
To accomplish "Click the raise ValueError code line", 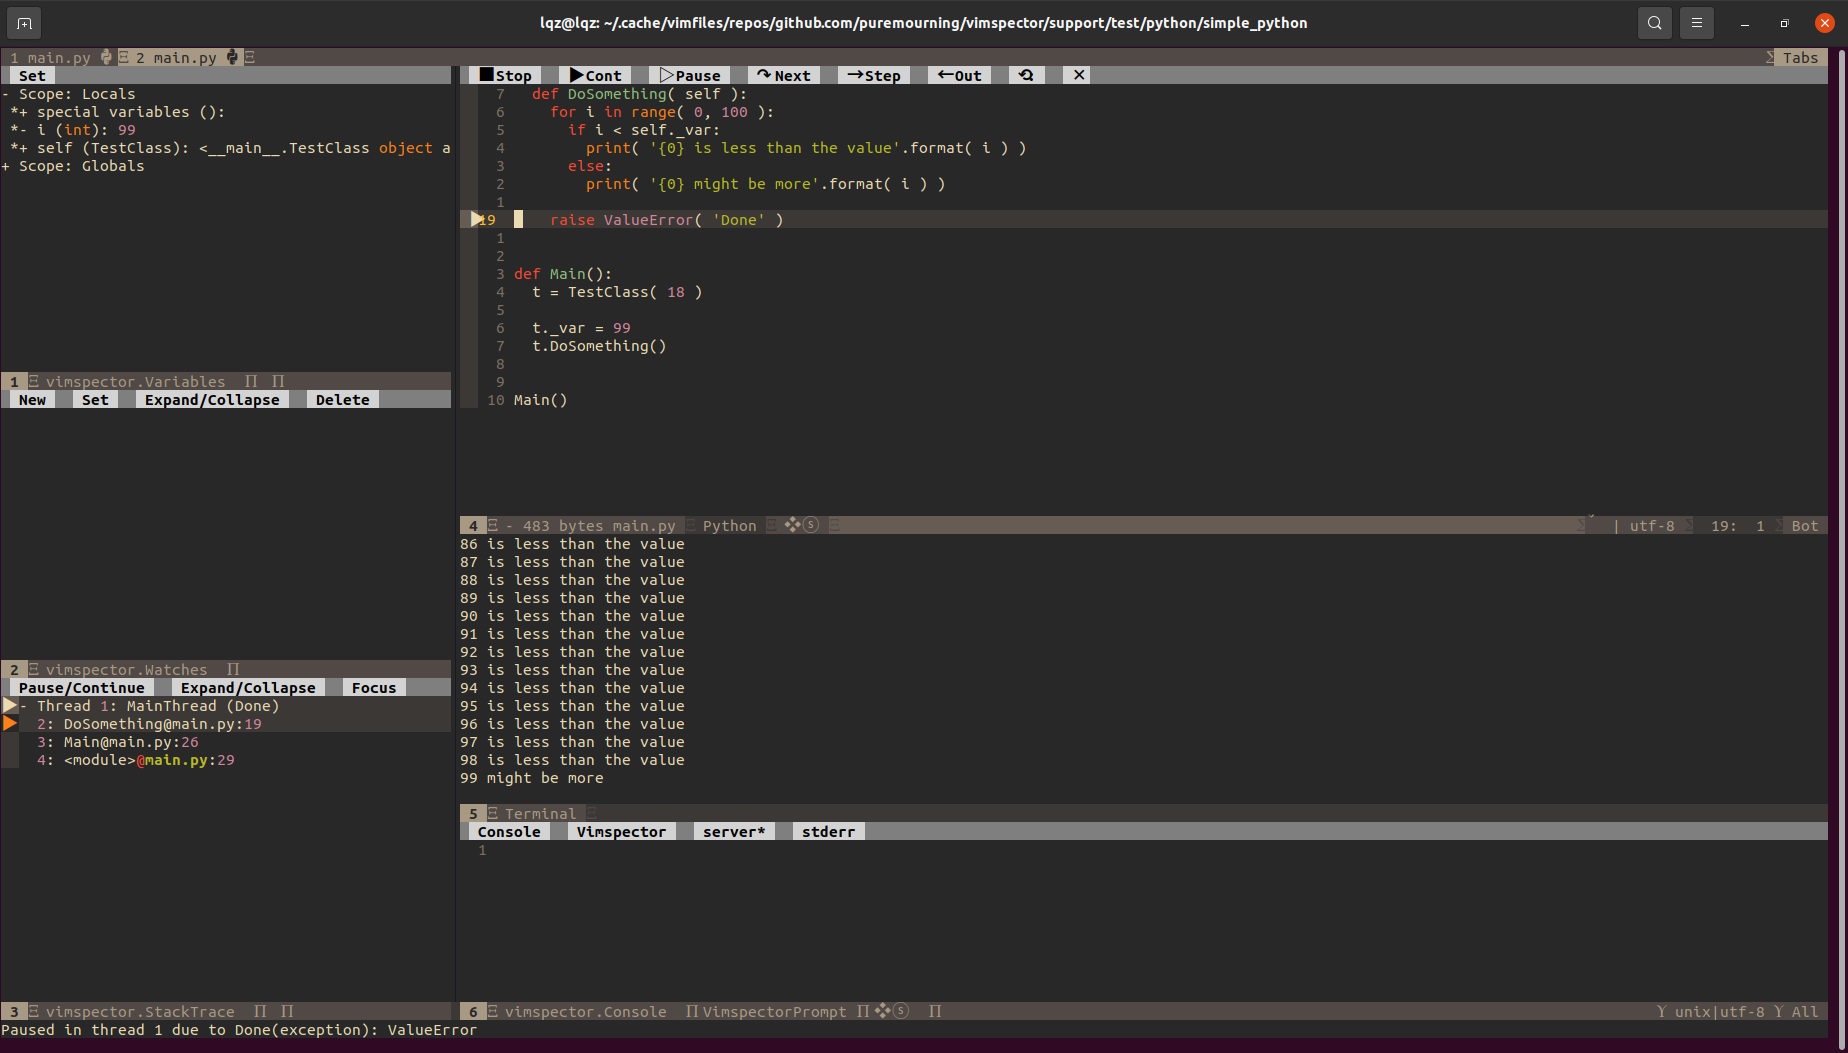I will 667,220.
